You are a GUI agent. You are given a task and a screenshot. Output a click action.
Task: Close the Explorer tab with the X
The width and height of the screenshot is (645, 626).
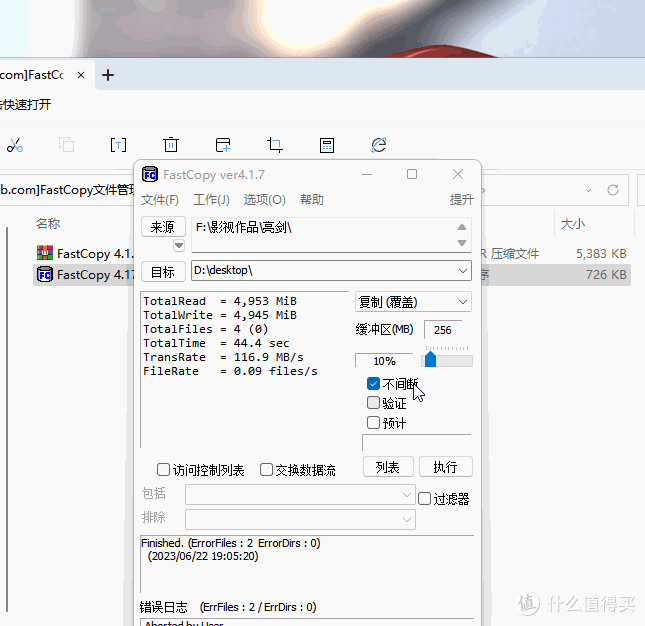(81, 75)
